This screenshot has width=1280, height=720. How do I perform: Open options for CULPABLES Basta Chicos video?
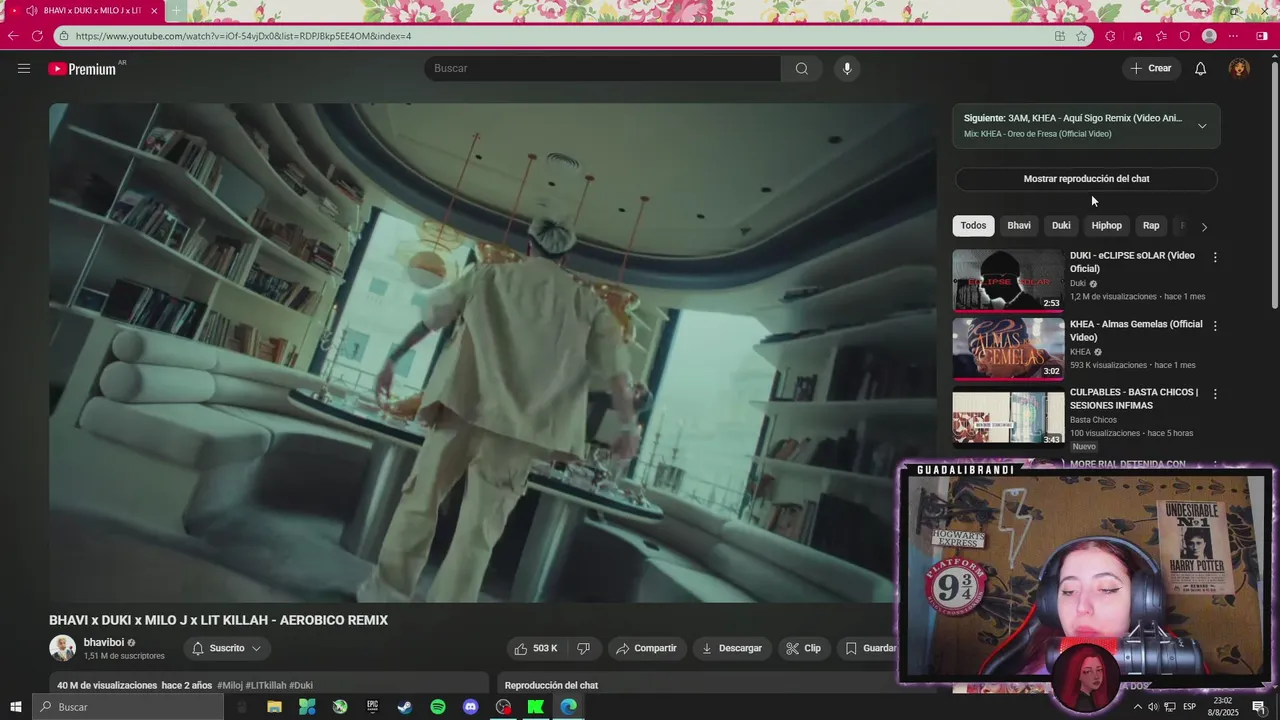point(1215,394)
